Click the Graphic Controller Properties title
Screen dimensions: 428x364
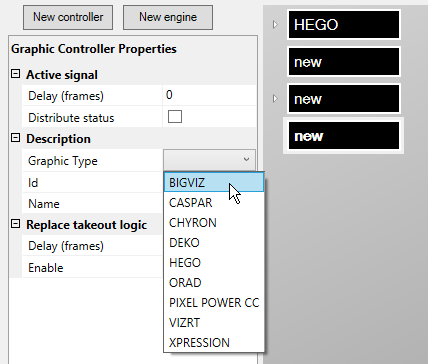94,49
